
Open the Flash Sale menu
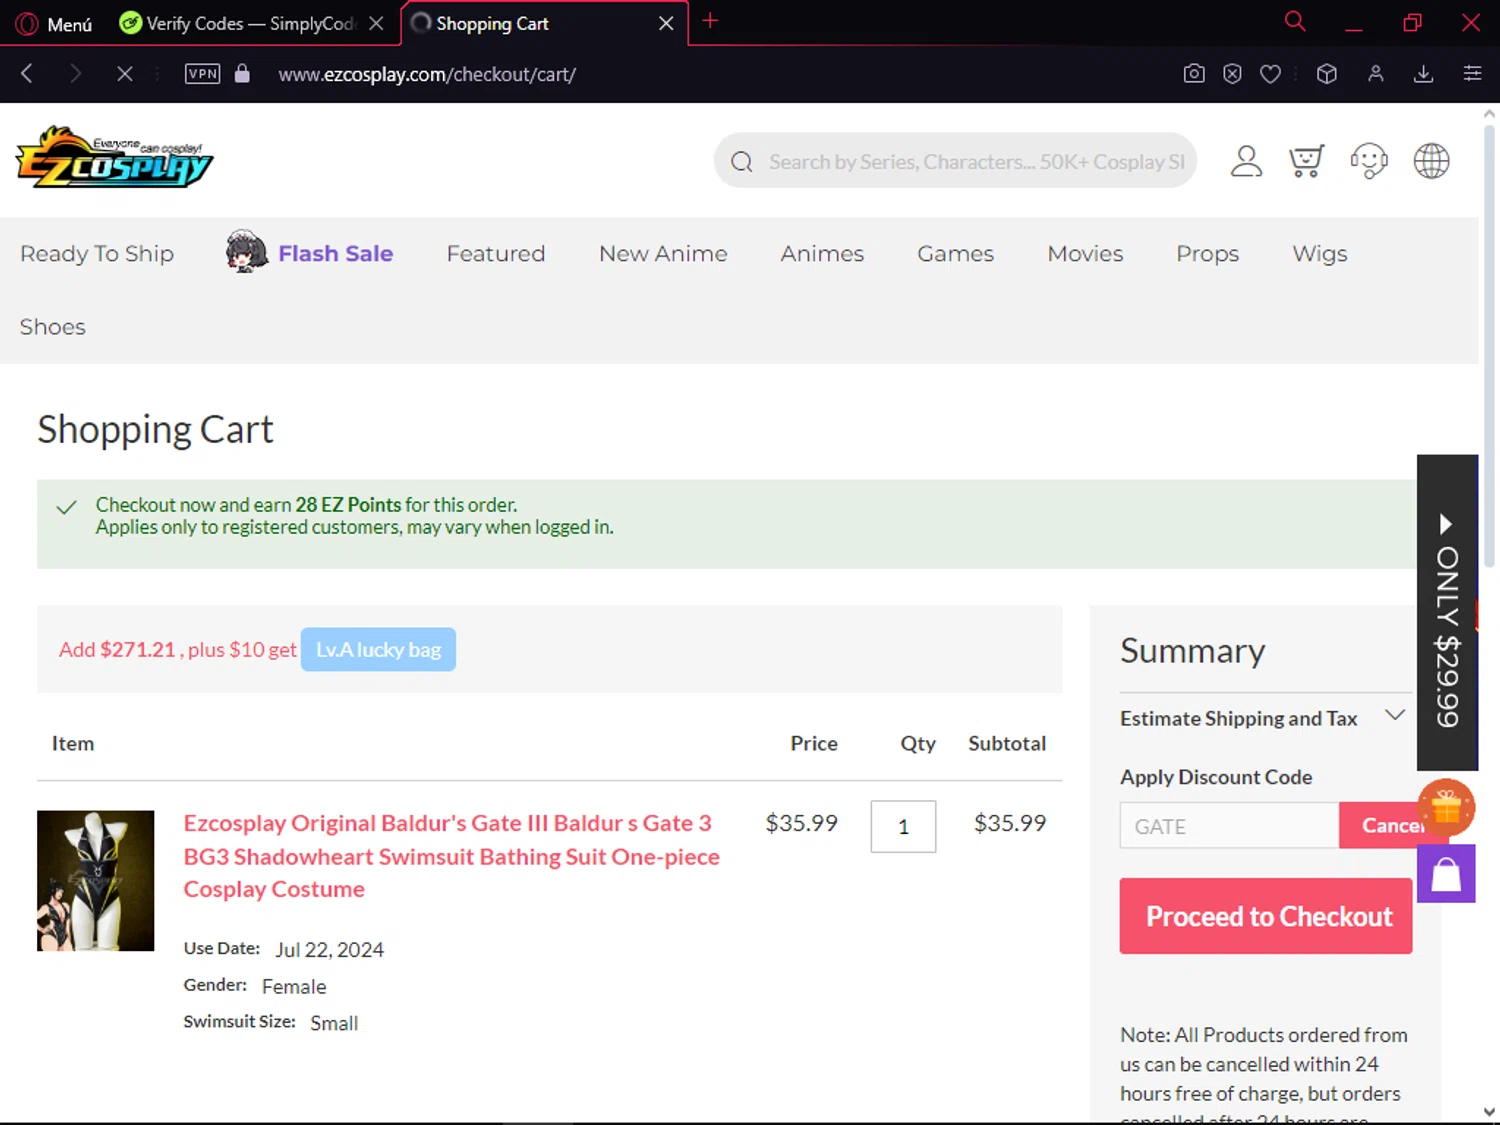(310, 253)
